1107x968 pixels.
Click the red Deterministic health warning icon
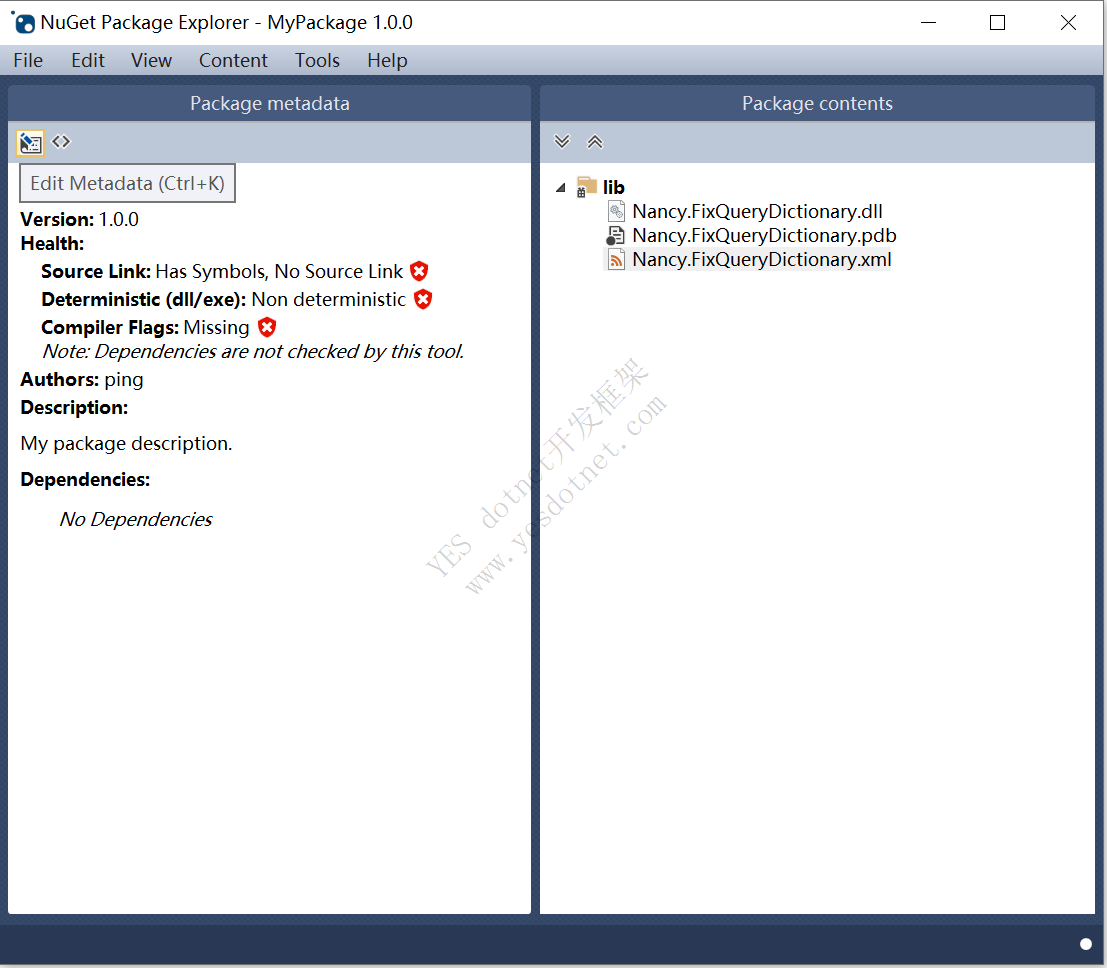423,299
